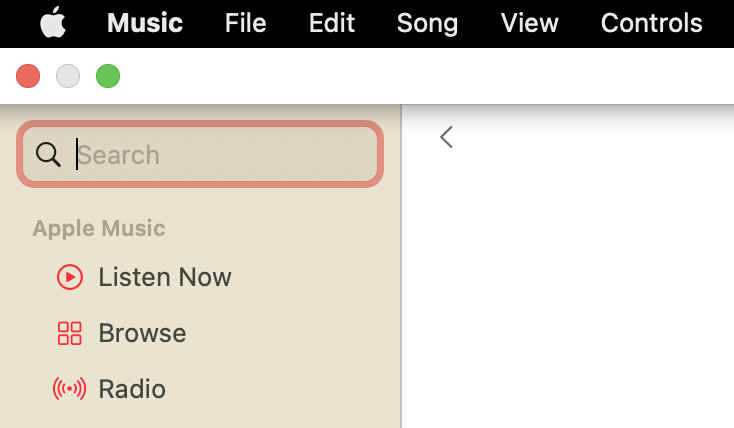Open the Edit menu
Image resolution: width=734 pixels, height=428 pixels.
332,23
